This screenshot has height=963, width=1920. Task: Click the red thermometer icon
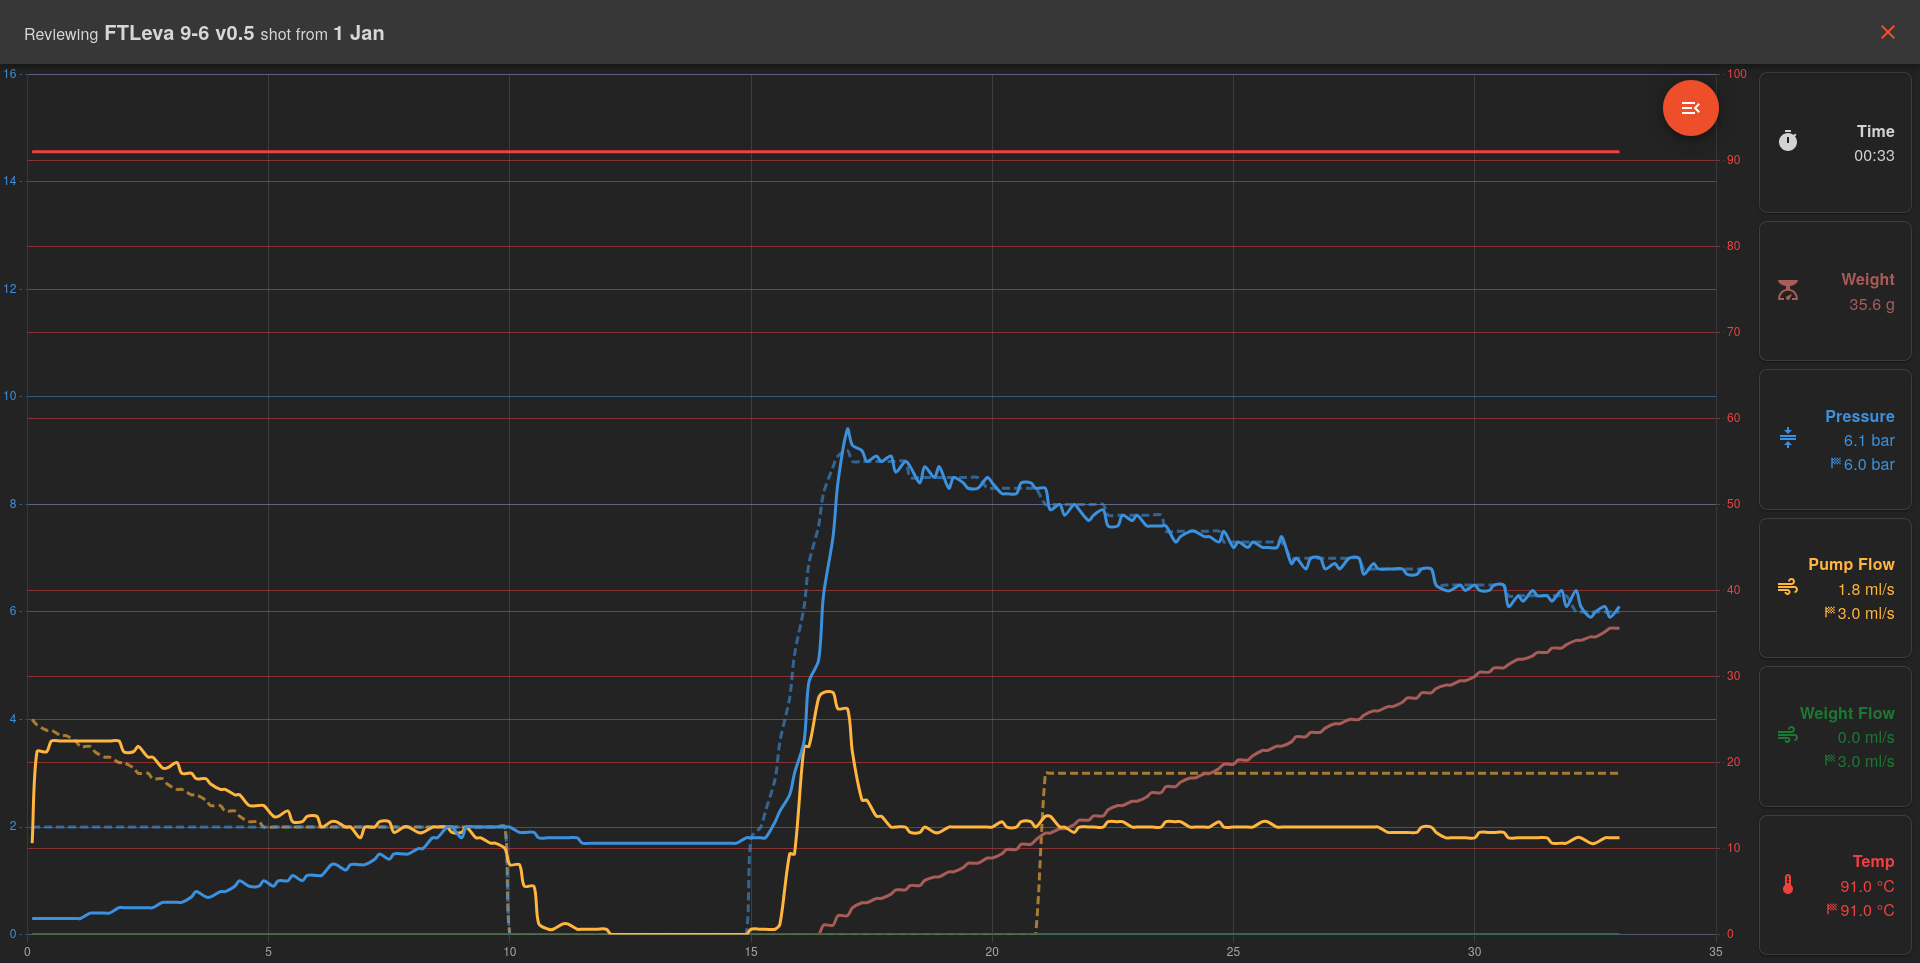pos(1788,884)
